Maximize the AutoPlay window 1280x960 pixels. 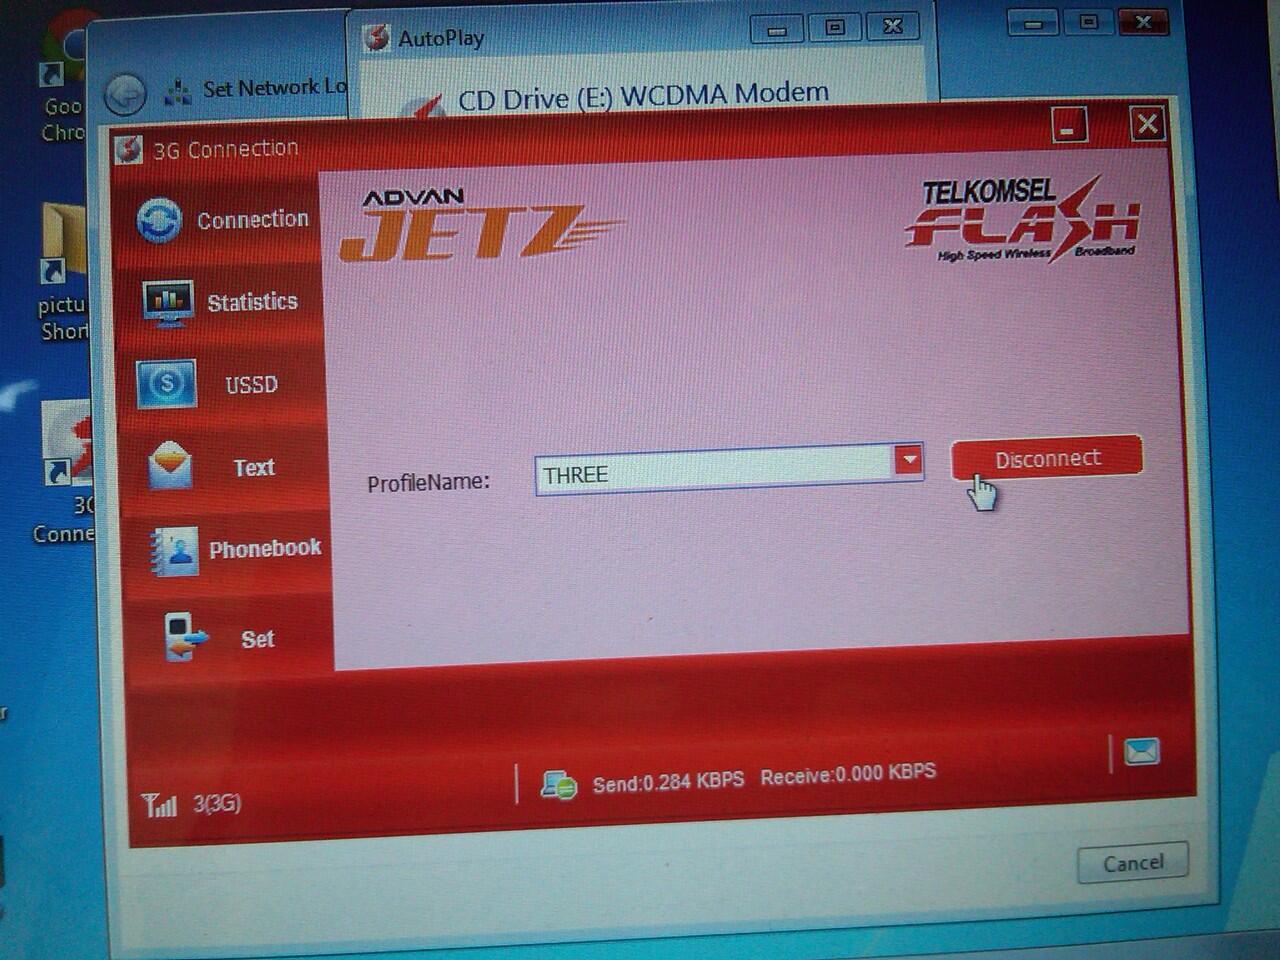tap(835, 27)
